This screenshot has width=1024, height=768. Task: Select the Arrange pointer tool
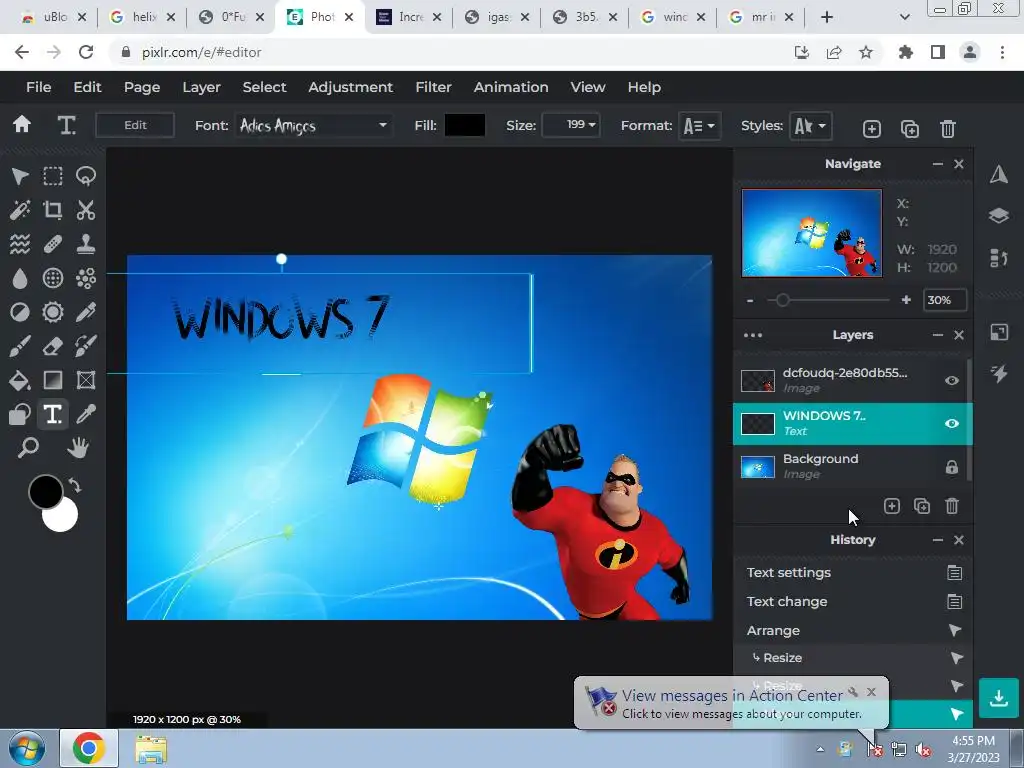point(20,176)
